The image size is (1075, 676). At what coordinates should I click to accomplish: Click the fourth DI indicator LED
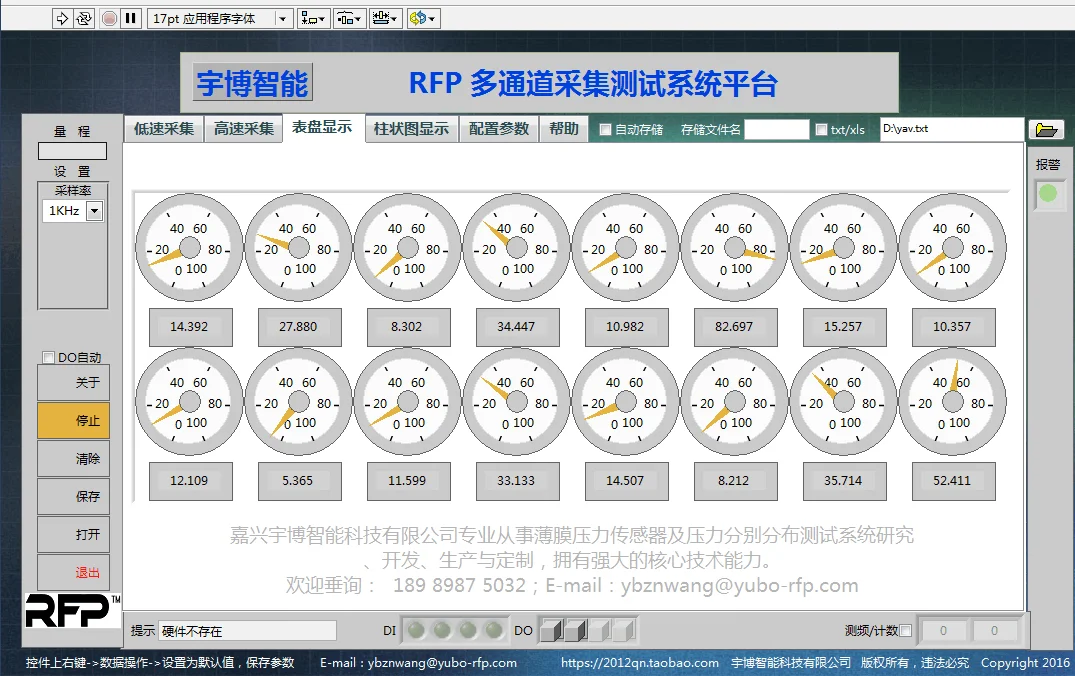[494, 630]
